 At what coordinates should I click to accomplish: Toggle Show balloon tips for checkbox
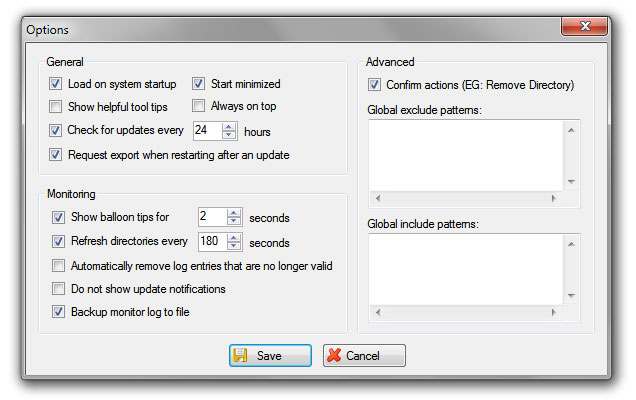pyautogui.click(x=58, y=217)
